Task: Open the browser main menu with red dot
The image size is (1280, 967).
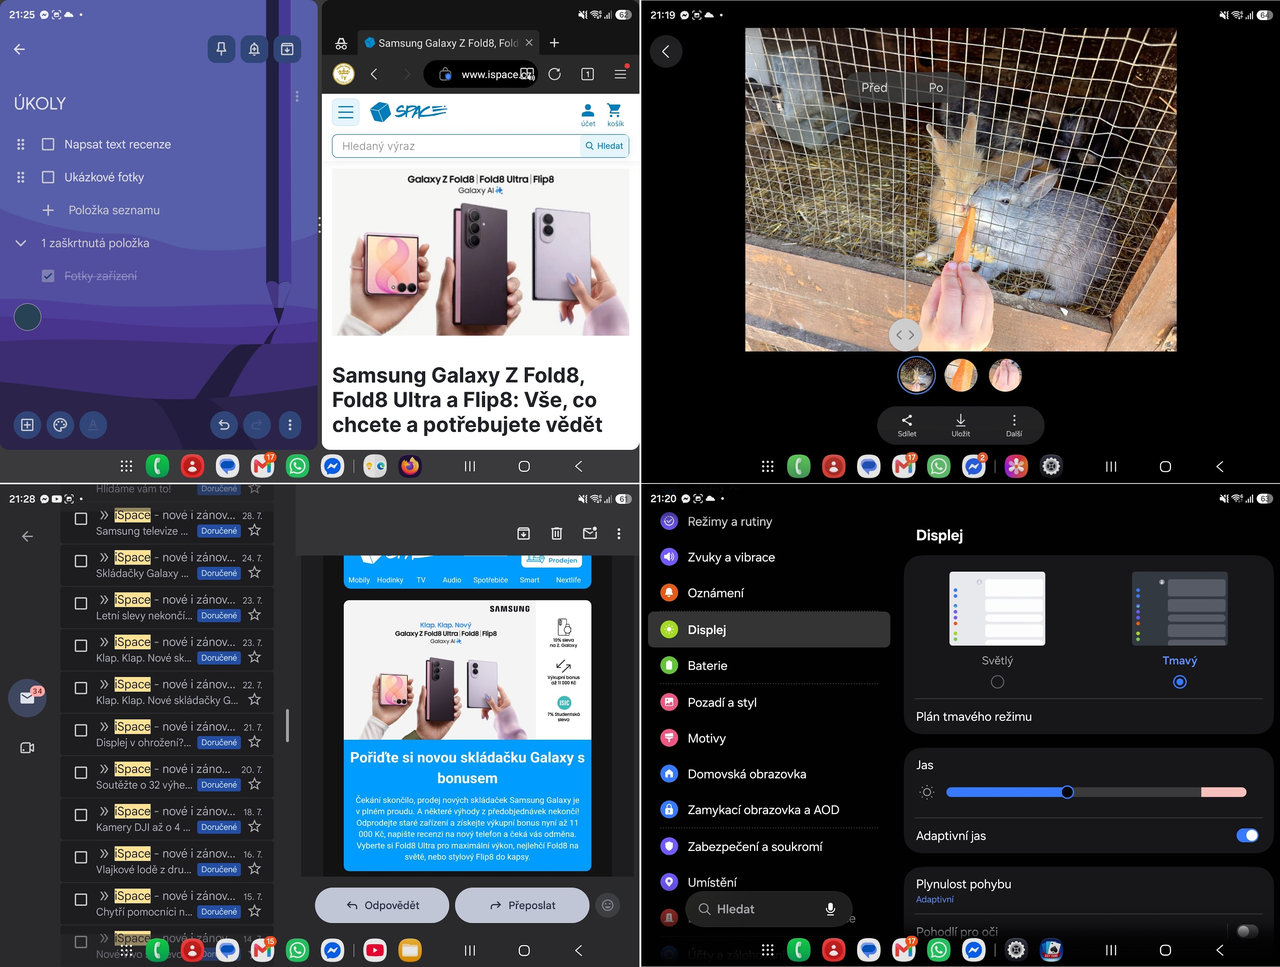Action: (620, 74)
